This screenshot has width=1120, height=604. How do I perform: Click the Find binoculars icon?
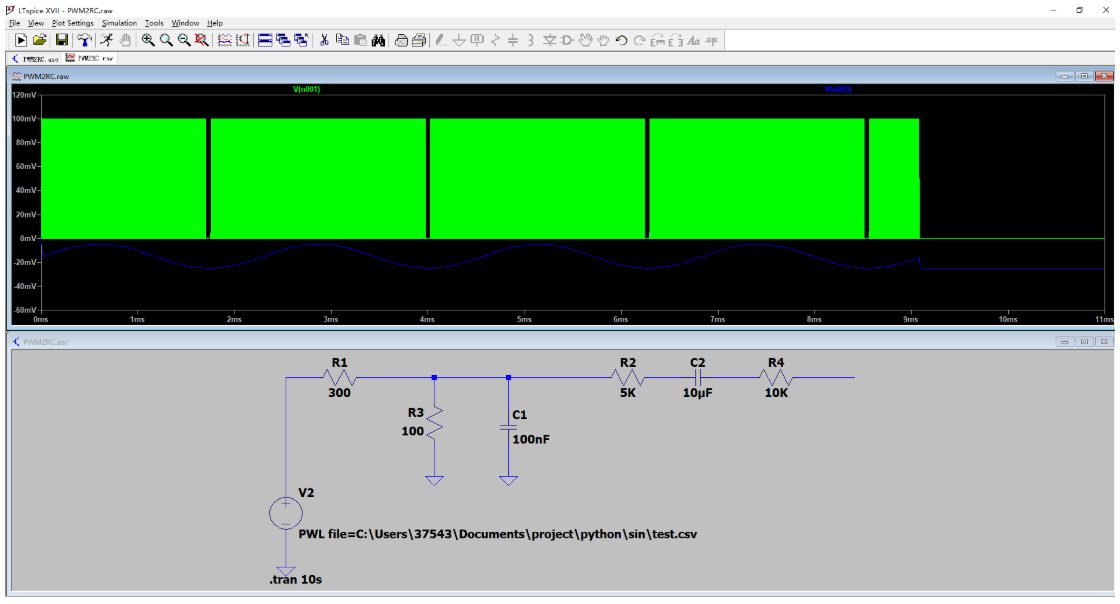point(378,40)
